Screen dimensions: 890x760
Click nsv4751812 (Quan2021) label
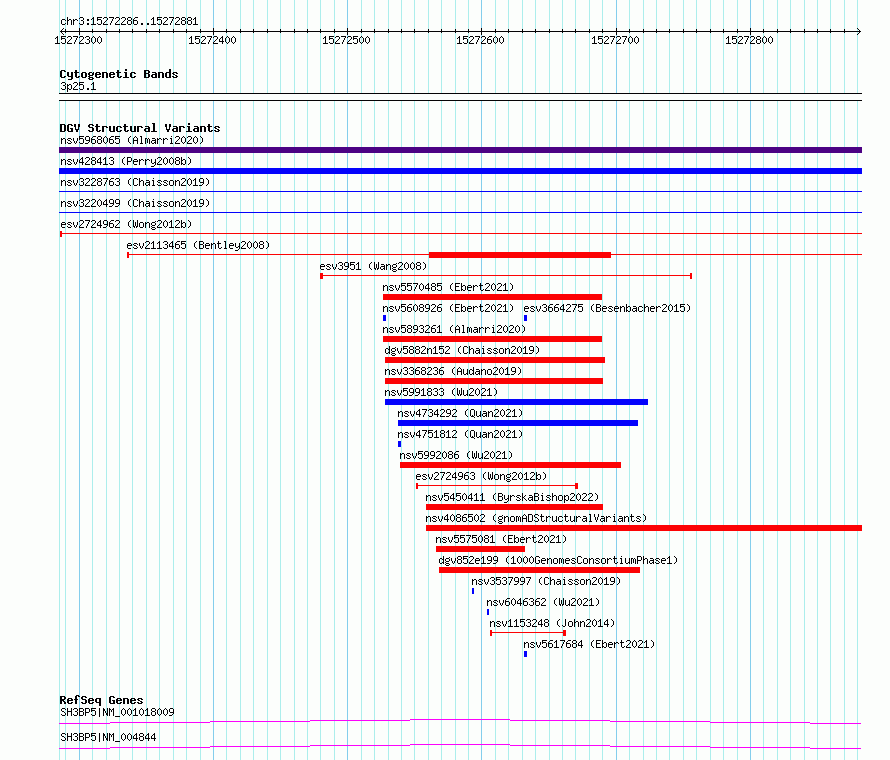460,434
